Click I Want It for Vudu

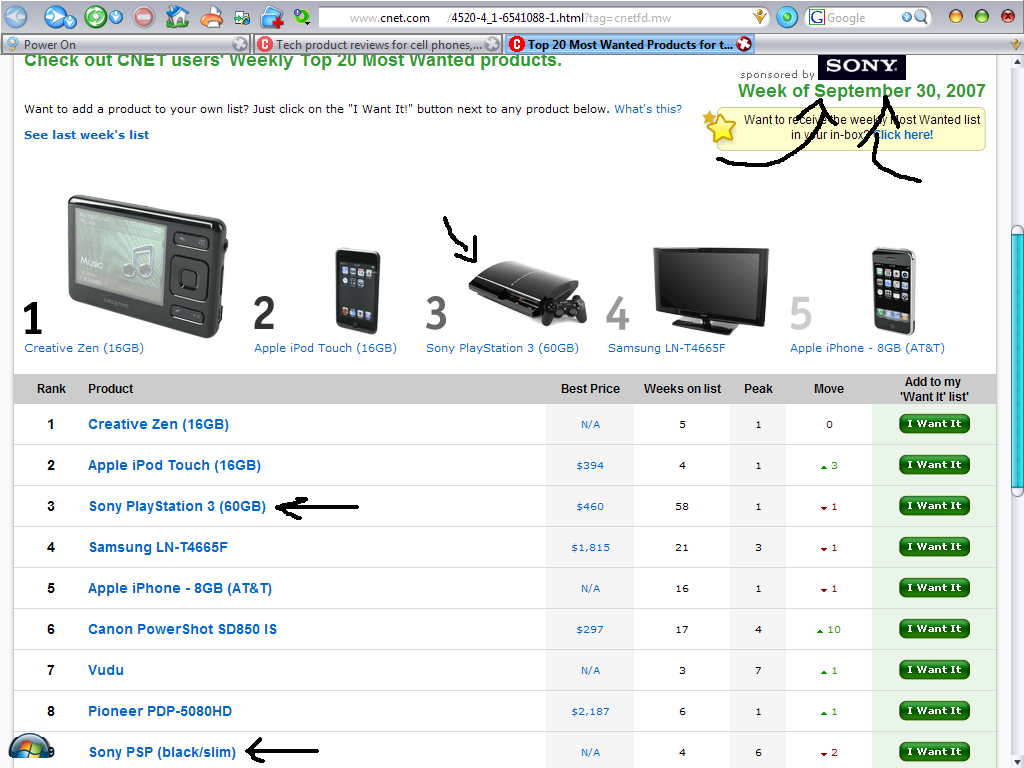pos(935,670)
